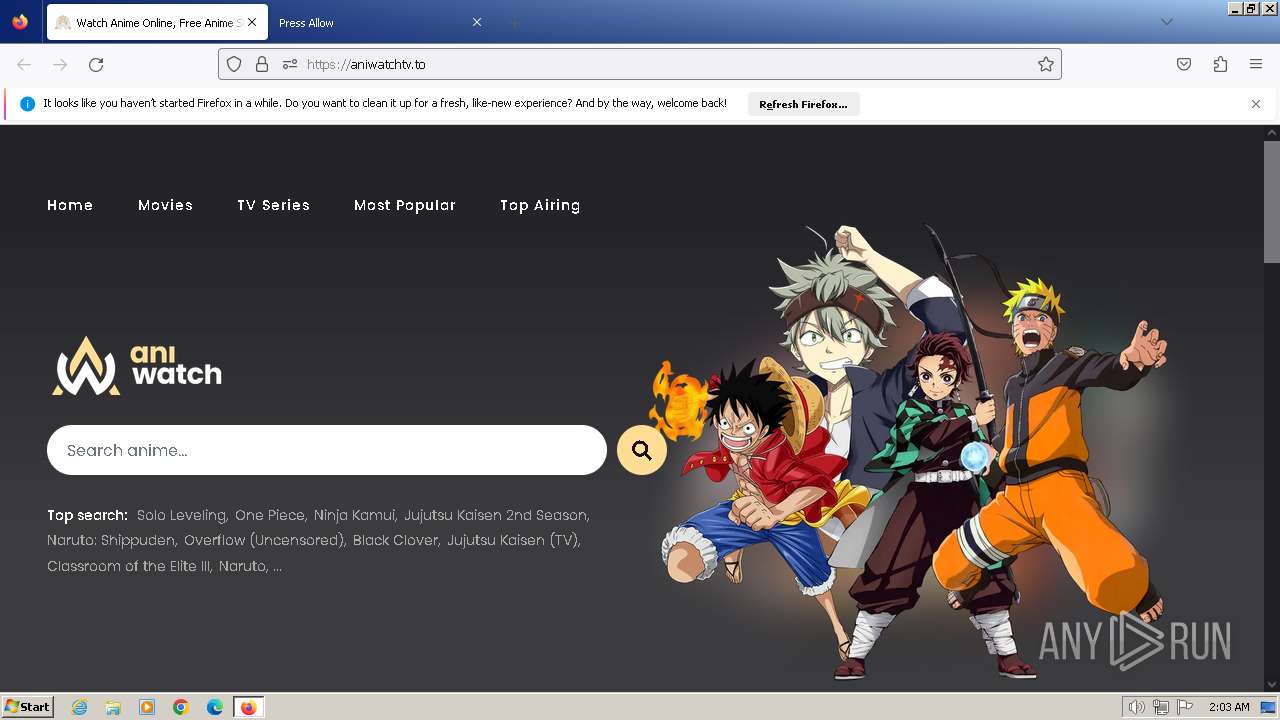Close the Press Allow tab
This screenshot has height=720, width=1280.
click(x=477, y=22)
